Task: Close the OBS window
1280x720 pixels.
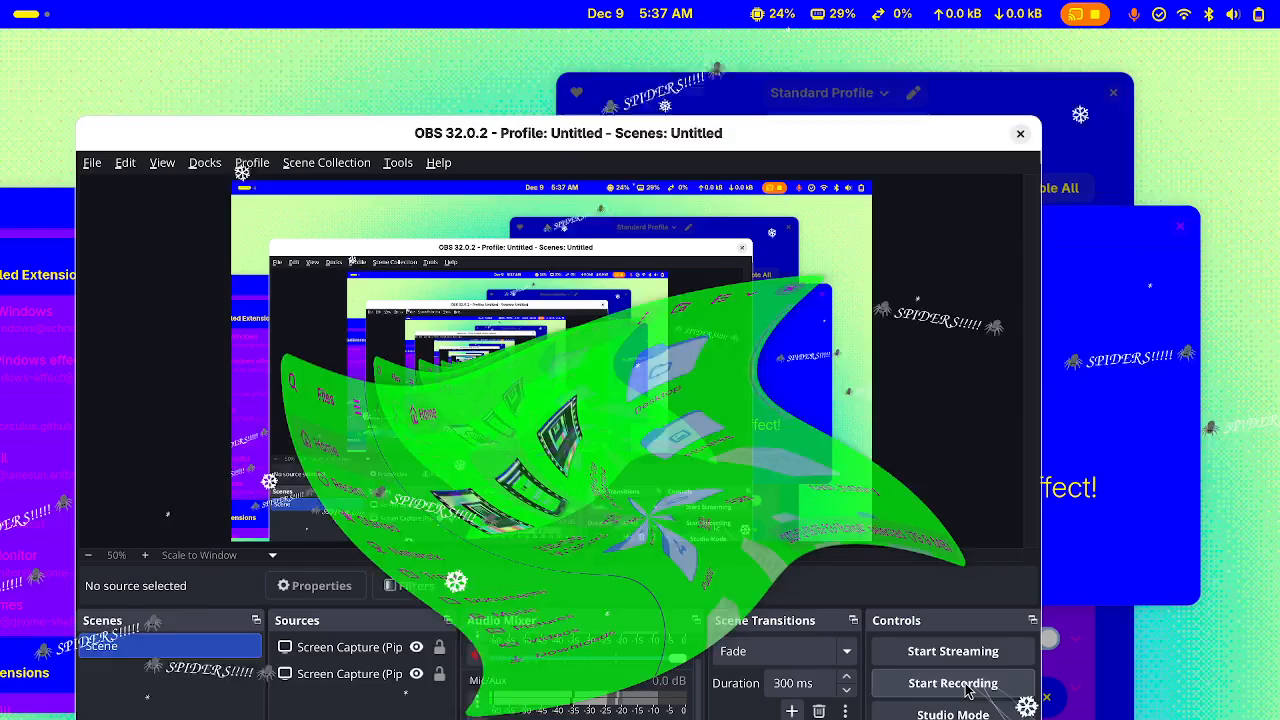Action: coord(1020,133)
